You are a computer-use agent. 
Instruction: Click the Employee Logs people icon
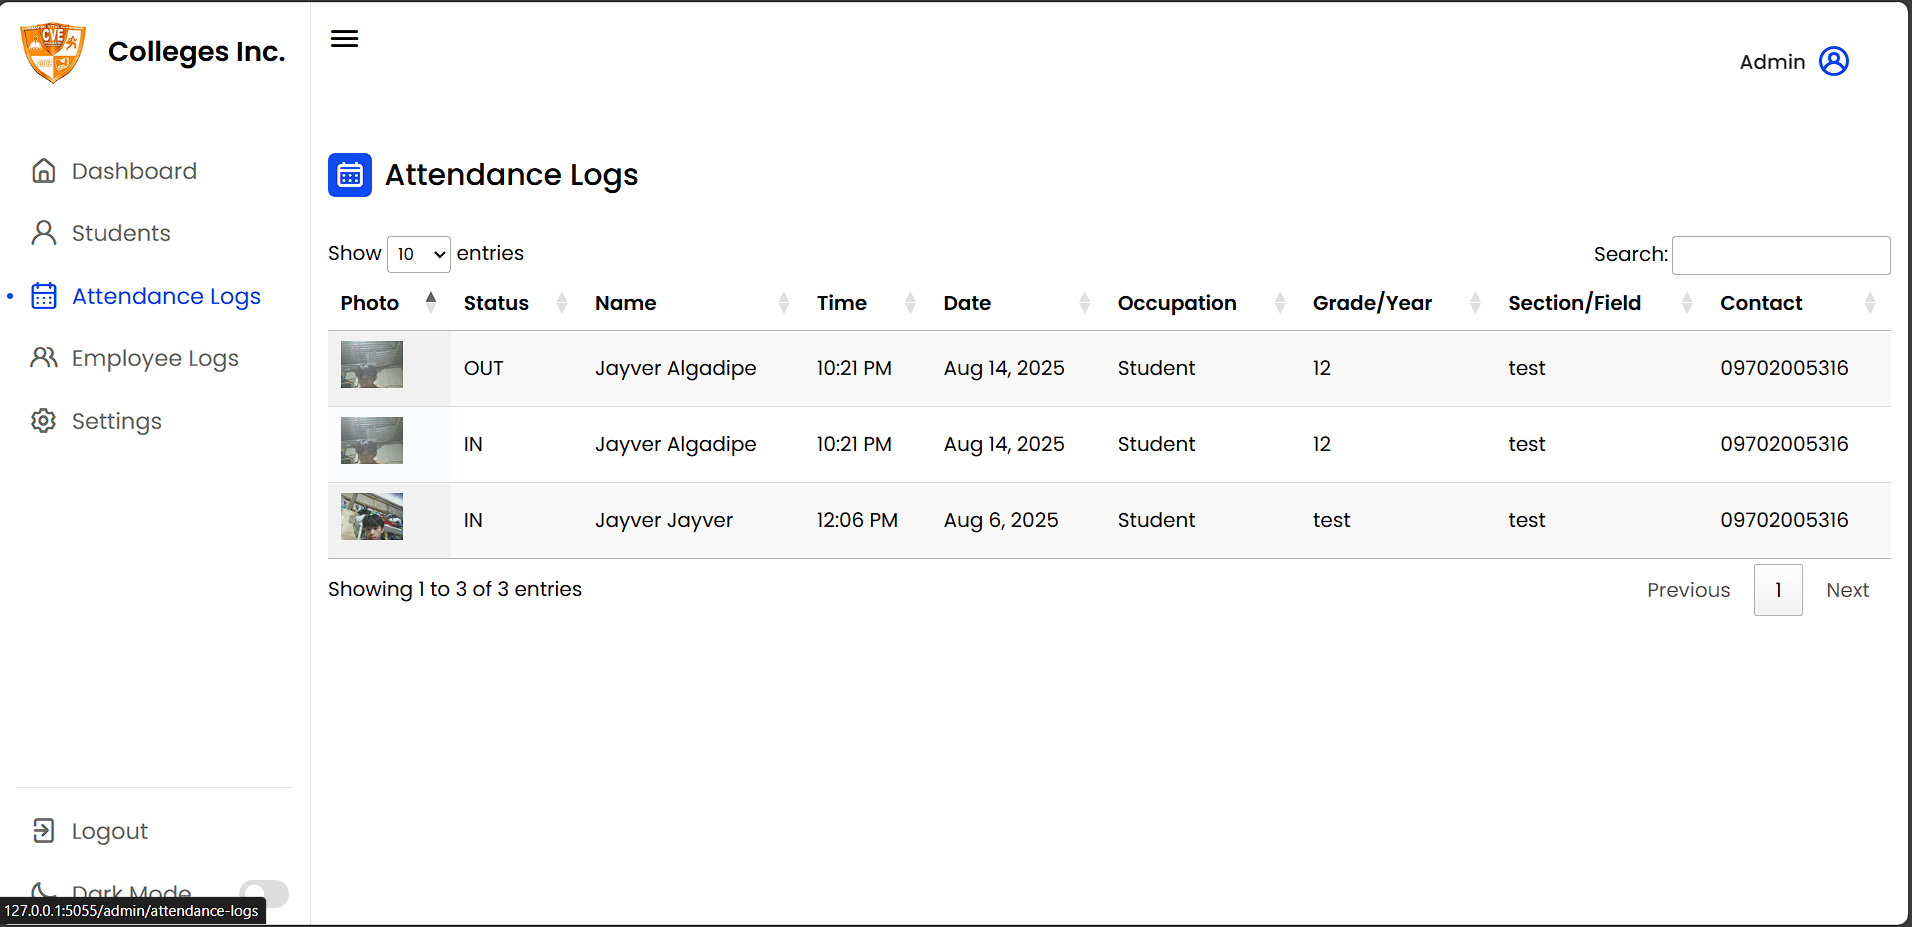44,358
